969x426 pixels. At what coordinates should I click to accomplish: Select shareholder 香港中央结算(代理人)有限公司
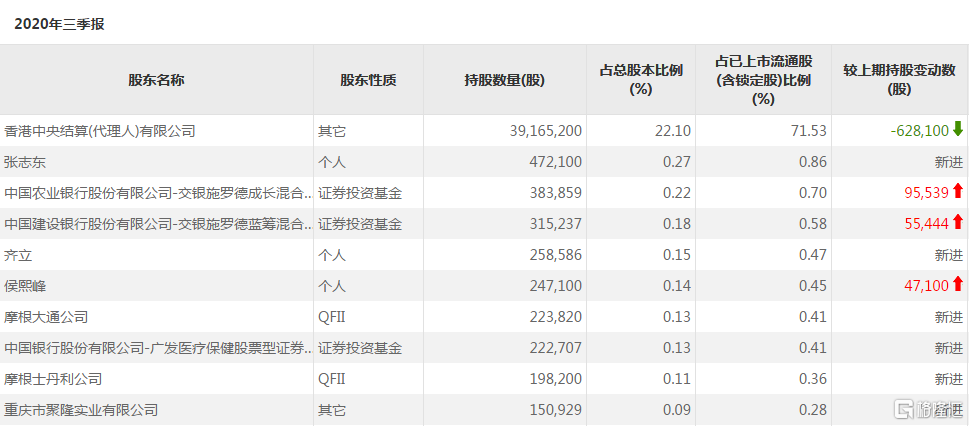click(99, 131)
